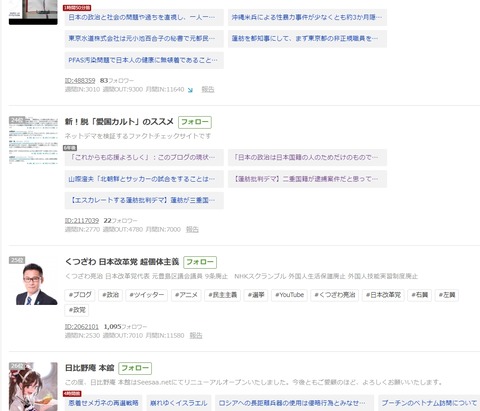Click stats text 週間IN:2770

(82, 229)
